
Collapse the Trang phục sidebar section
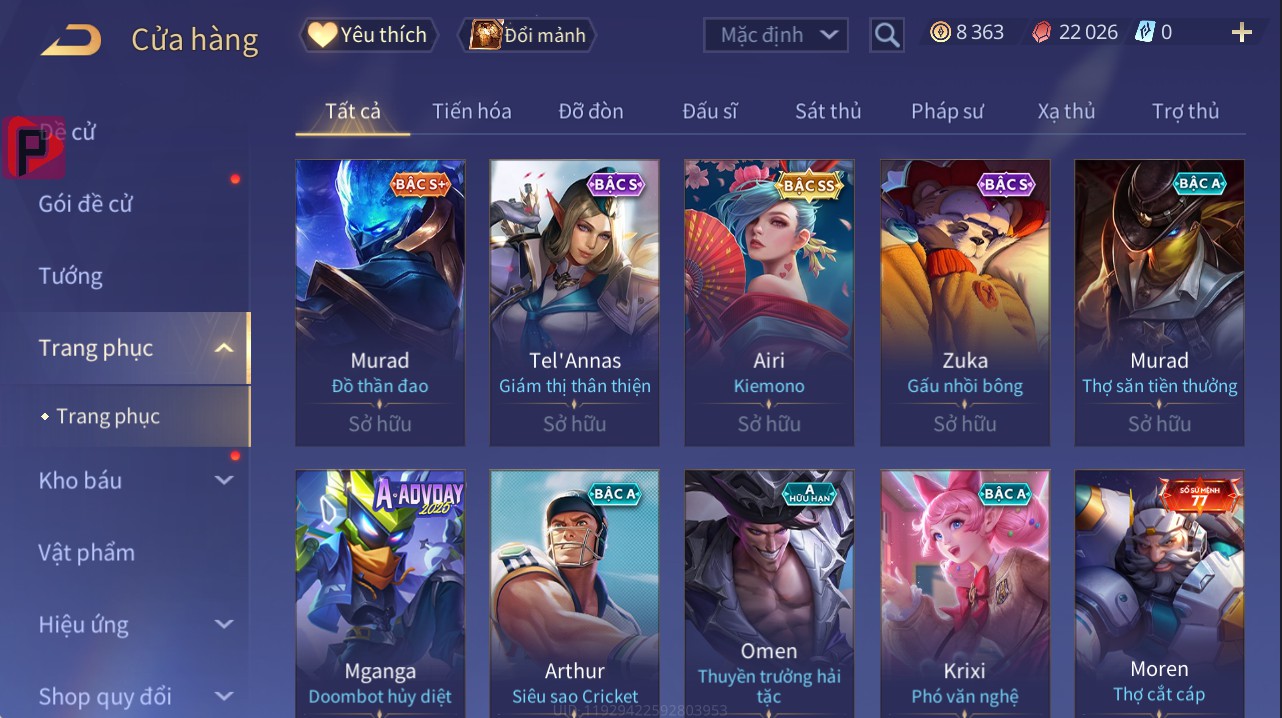point(224,348)
